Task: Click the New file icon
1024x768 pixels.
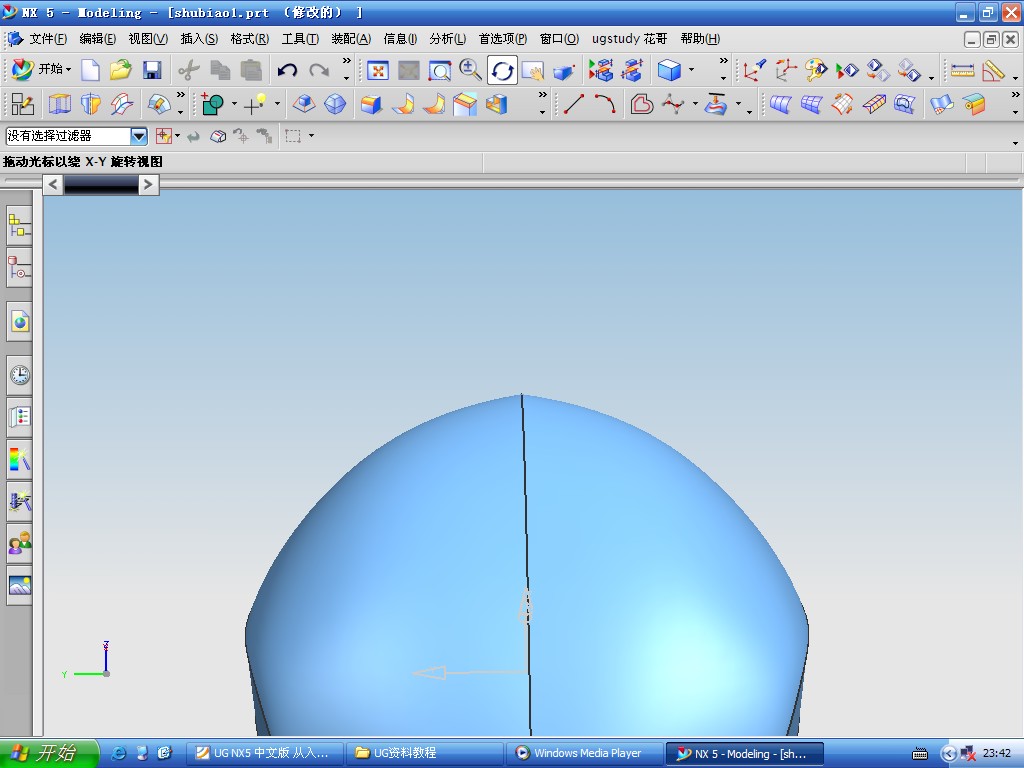Action: point(90,70)
